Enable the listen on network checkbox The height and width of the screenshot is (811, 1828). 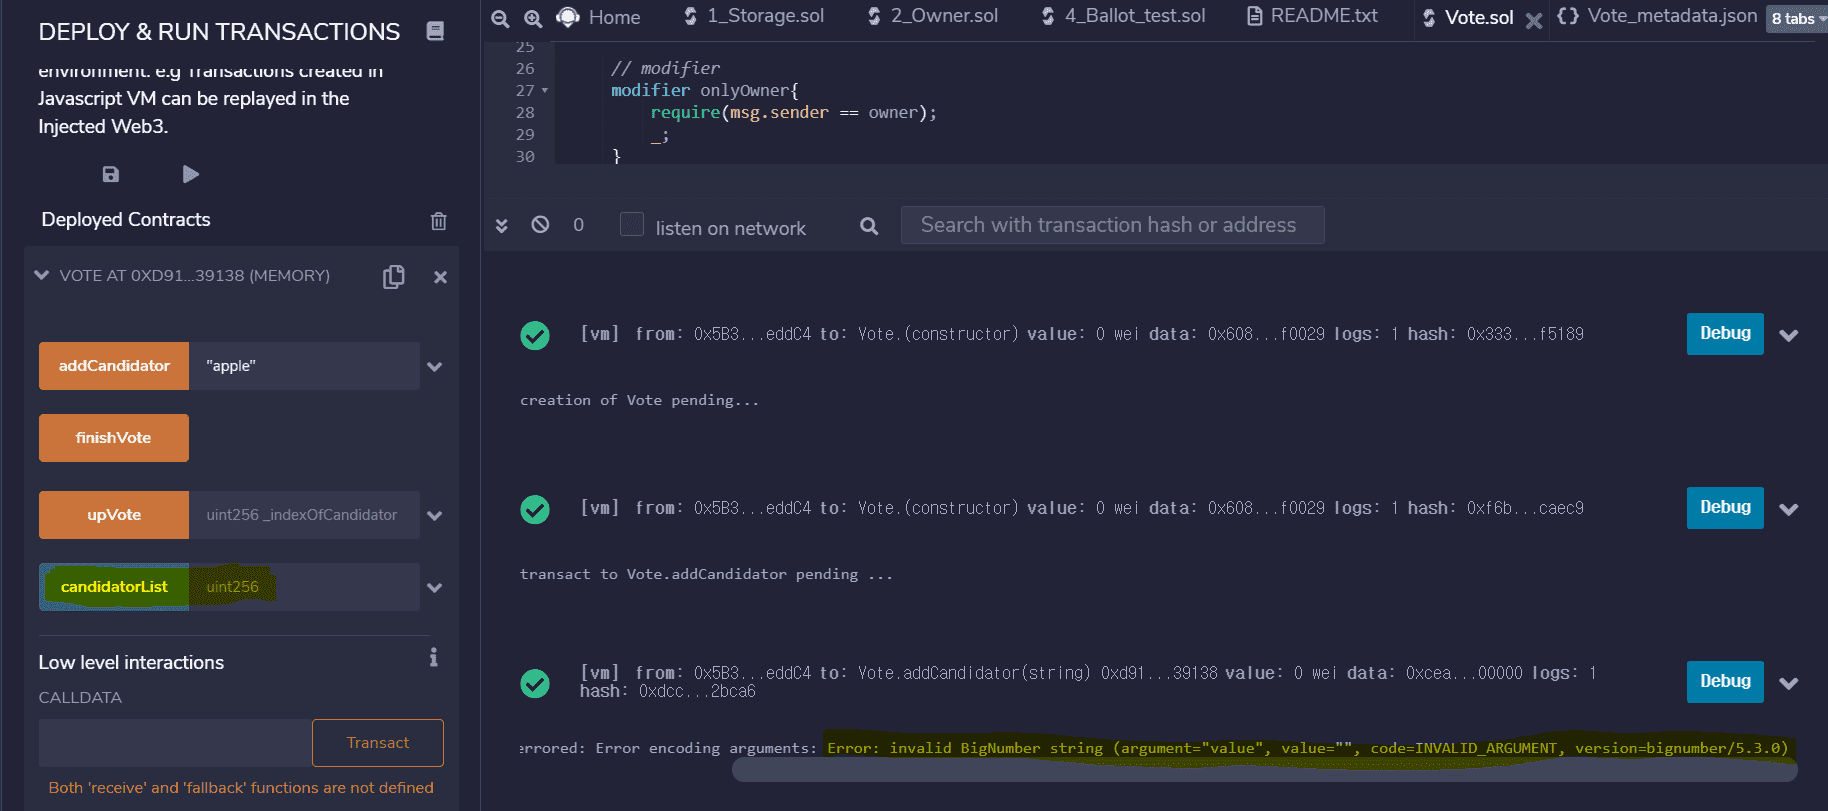pyautogui.click(x=631, y=224)
